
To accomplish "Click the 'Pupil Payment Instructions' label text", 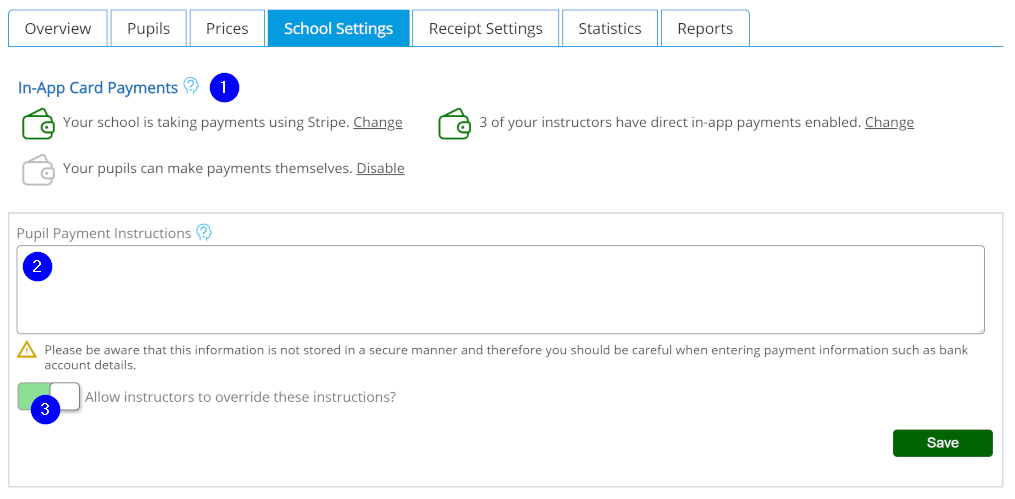I will 104,233.
